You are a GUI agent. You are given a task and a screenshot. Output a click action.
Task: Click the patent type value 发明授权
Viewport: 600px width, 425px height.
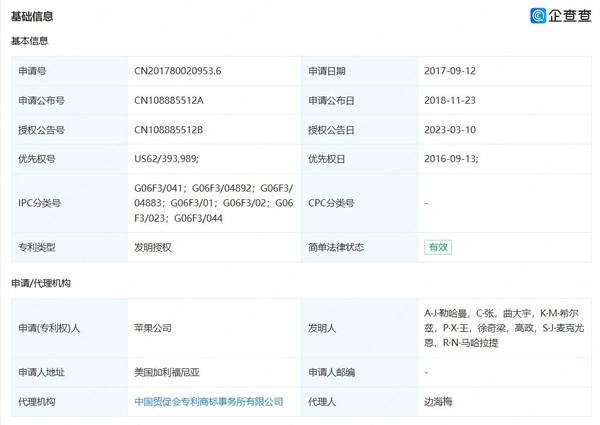(x=153, y=248)
